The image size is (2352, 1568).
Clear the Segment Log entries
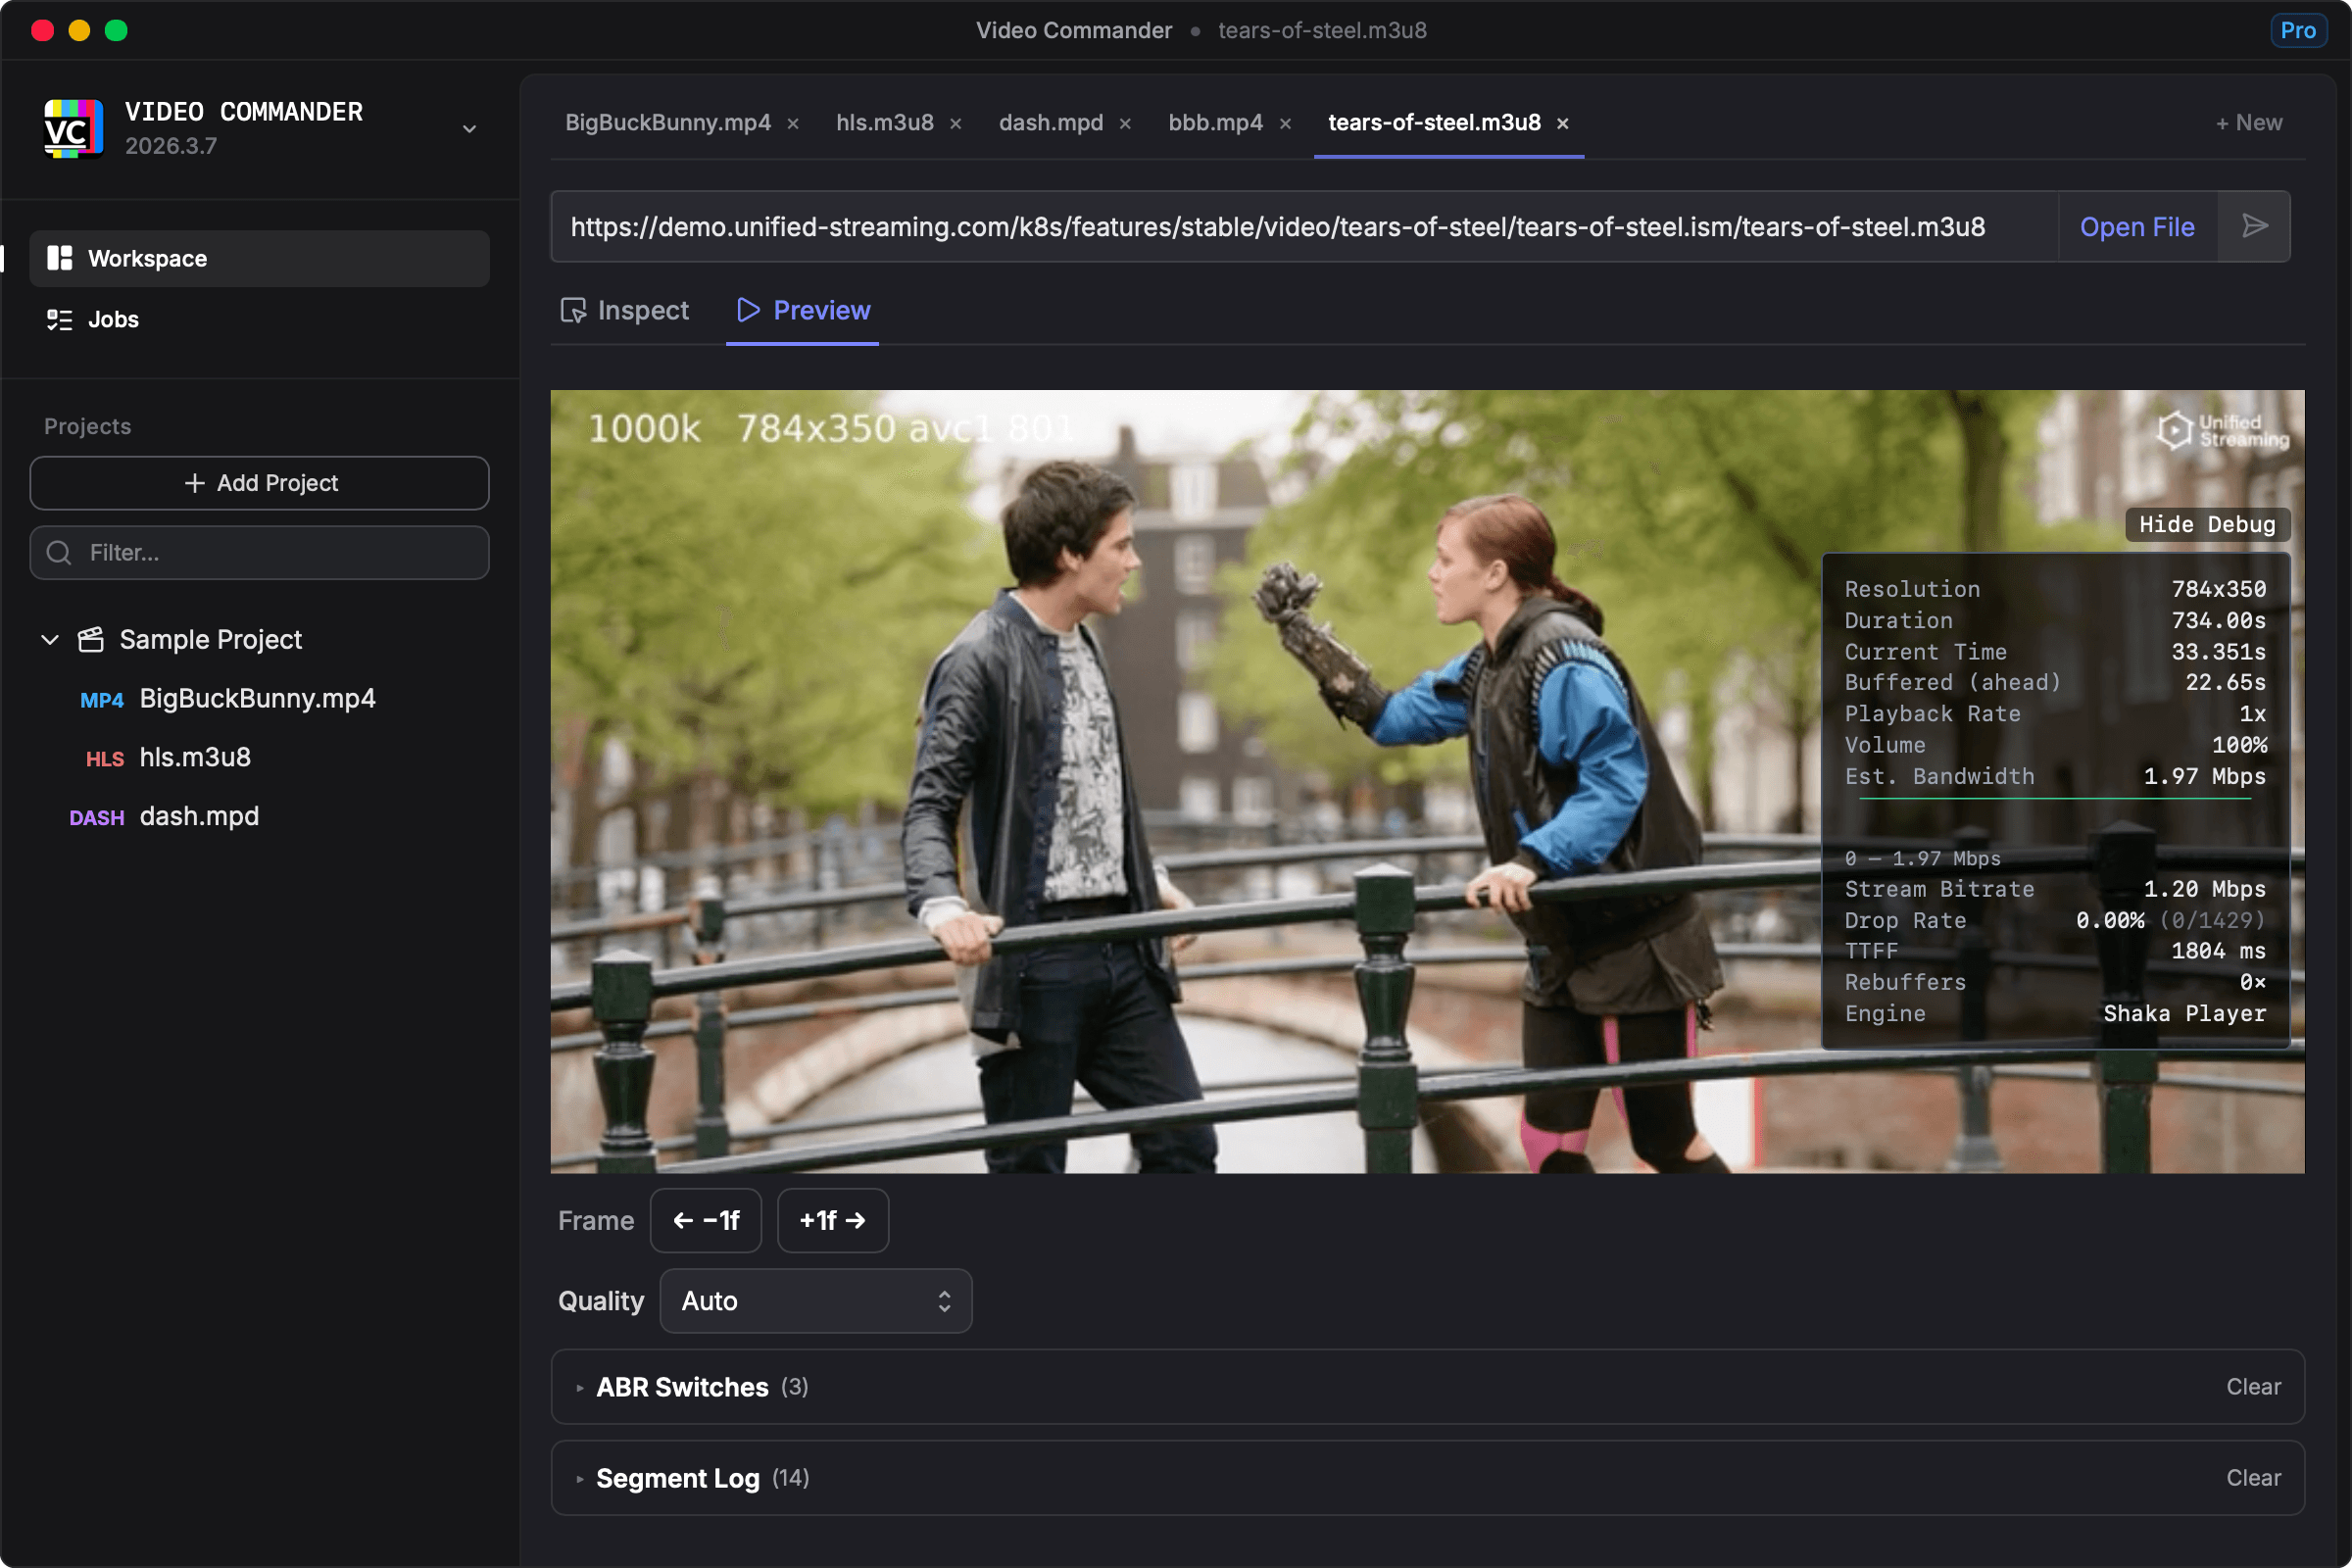coord(2253,1477)
